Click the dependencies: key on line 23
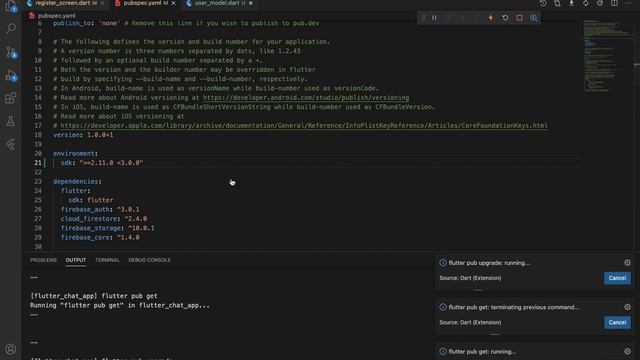This screenshot has height=360, width=640. click(77, 182)
